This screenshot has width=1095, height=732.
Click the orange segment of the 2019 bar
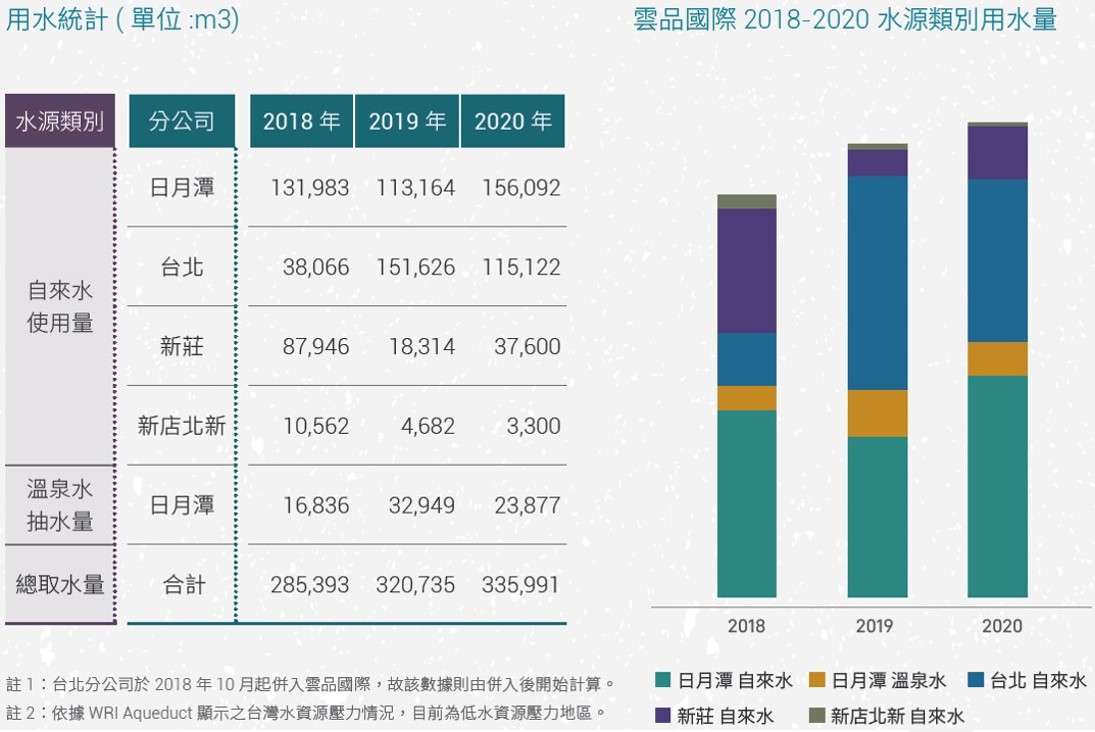pos(877,413)
